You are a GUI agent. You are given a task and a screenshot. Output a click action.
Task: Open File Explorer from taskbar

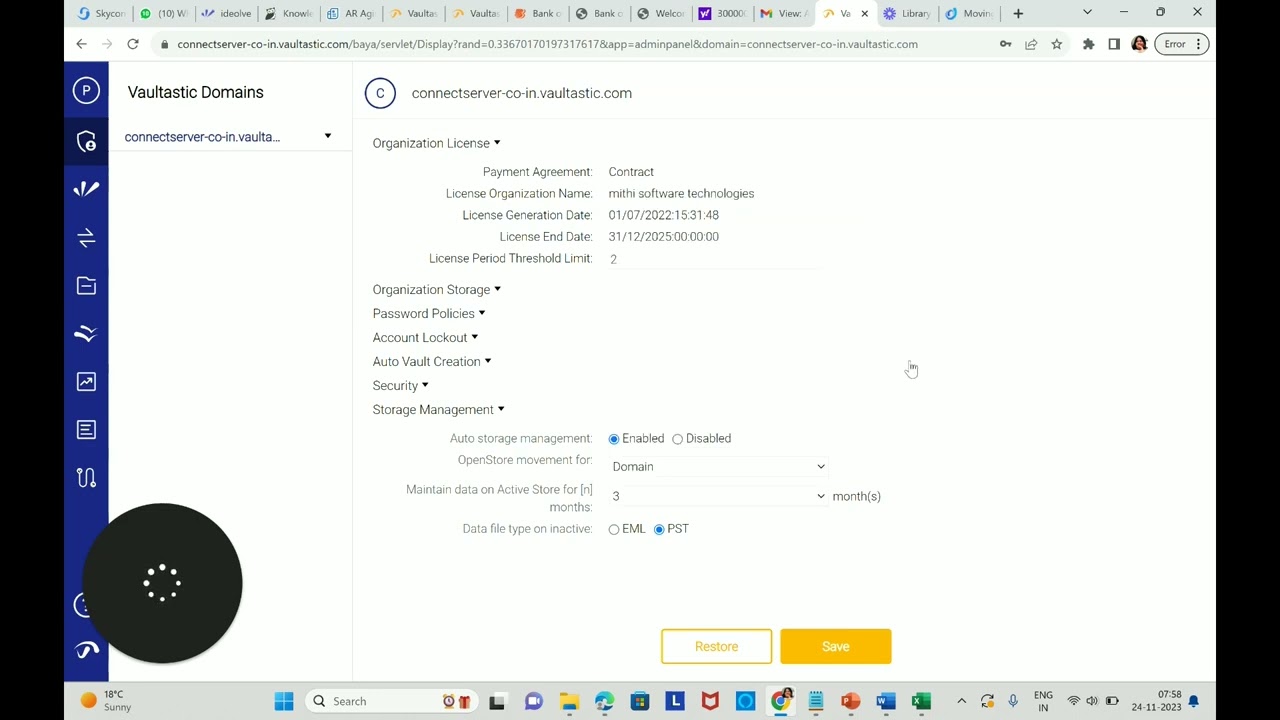569,701
